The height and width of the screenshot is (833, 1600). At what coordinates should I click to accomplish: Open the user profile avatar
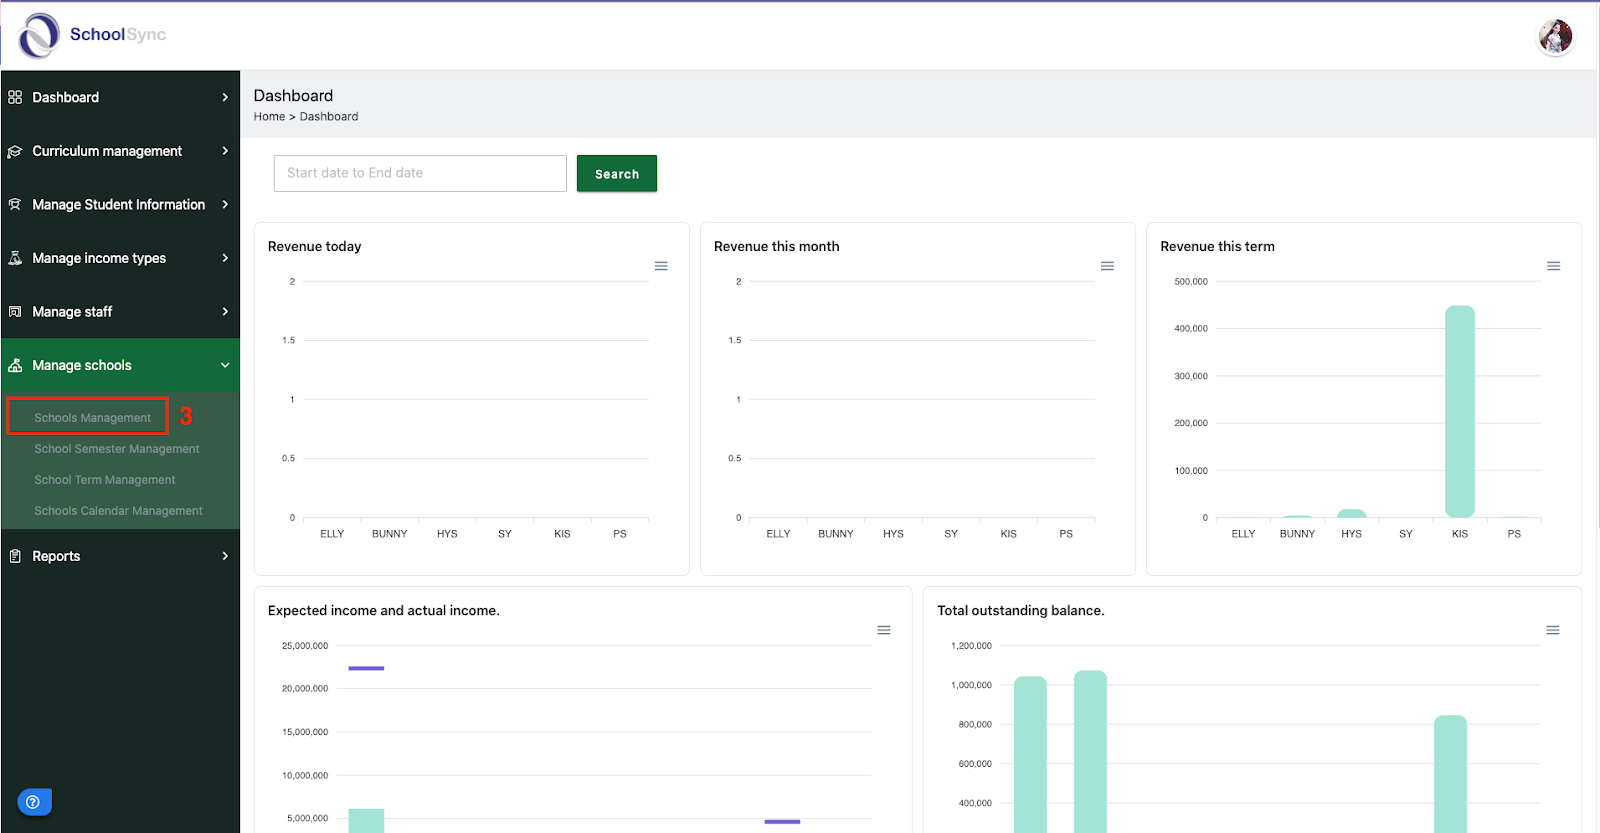coord(1555,37)
